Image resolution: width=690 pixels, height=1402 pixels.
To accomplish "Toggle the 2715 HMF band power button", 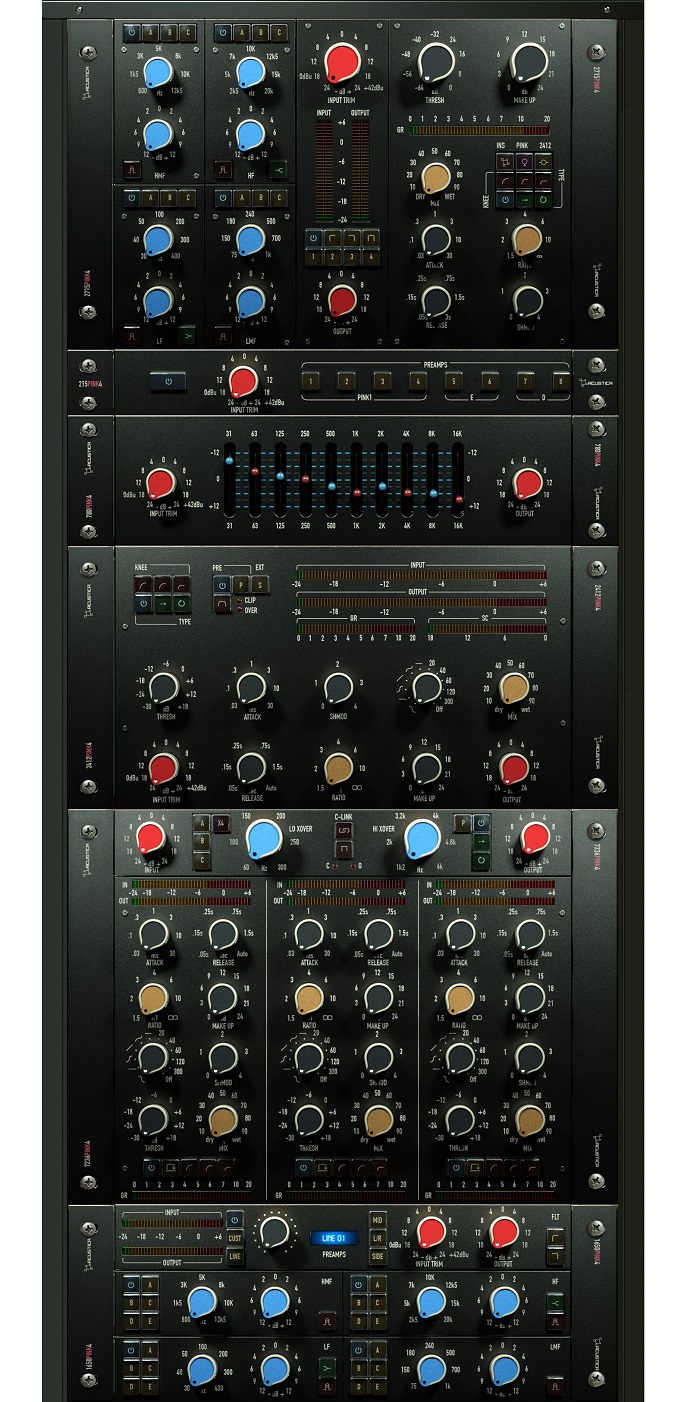I will click(x=130, y=33).
